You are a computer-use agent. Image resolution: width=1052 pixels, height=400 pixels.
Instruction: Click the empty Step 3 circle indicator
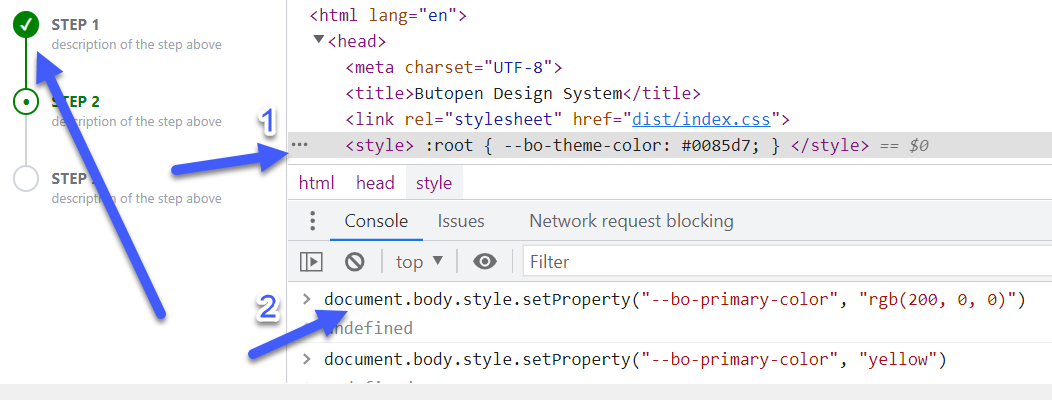(x=26, y=178)
